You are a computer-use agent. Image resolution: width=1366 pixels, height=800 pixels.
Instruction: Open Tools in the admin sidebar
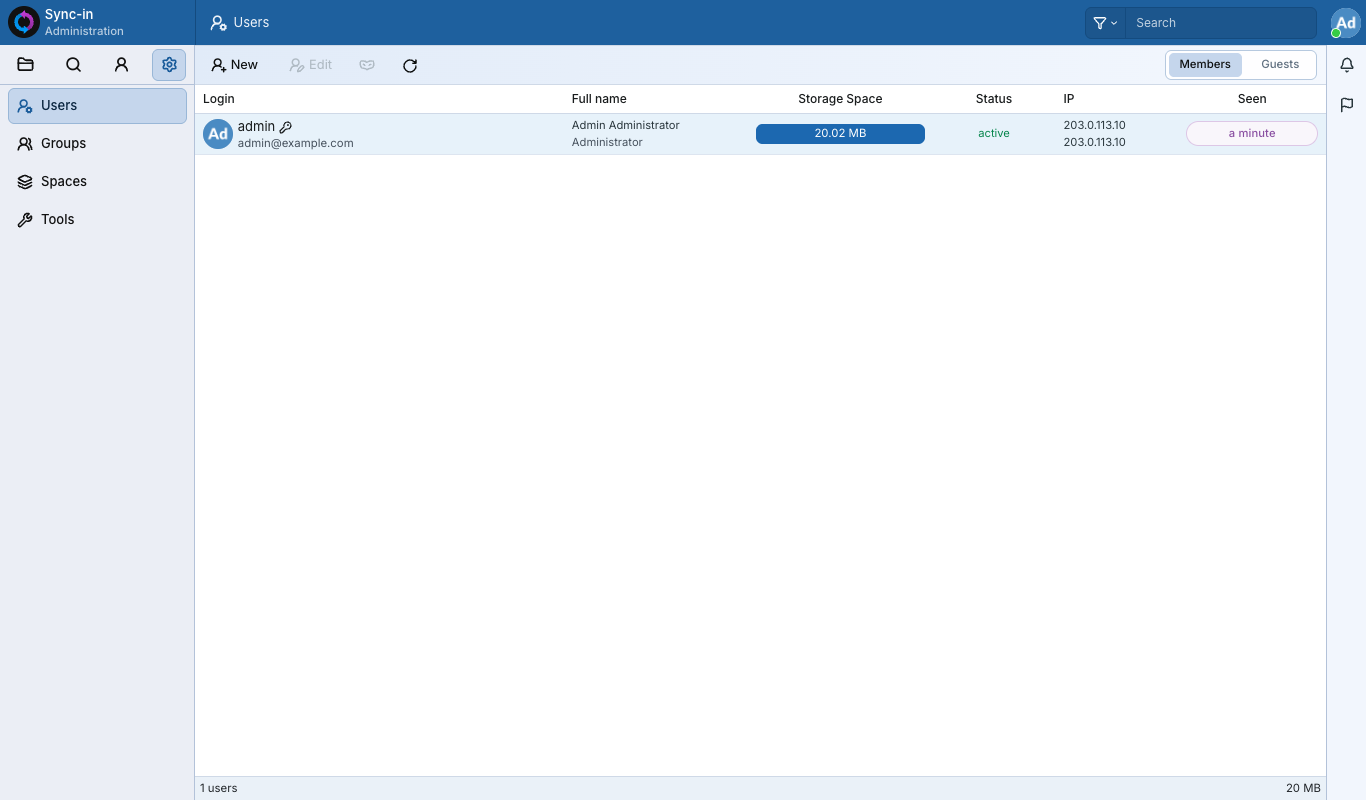(97, 220)
